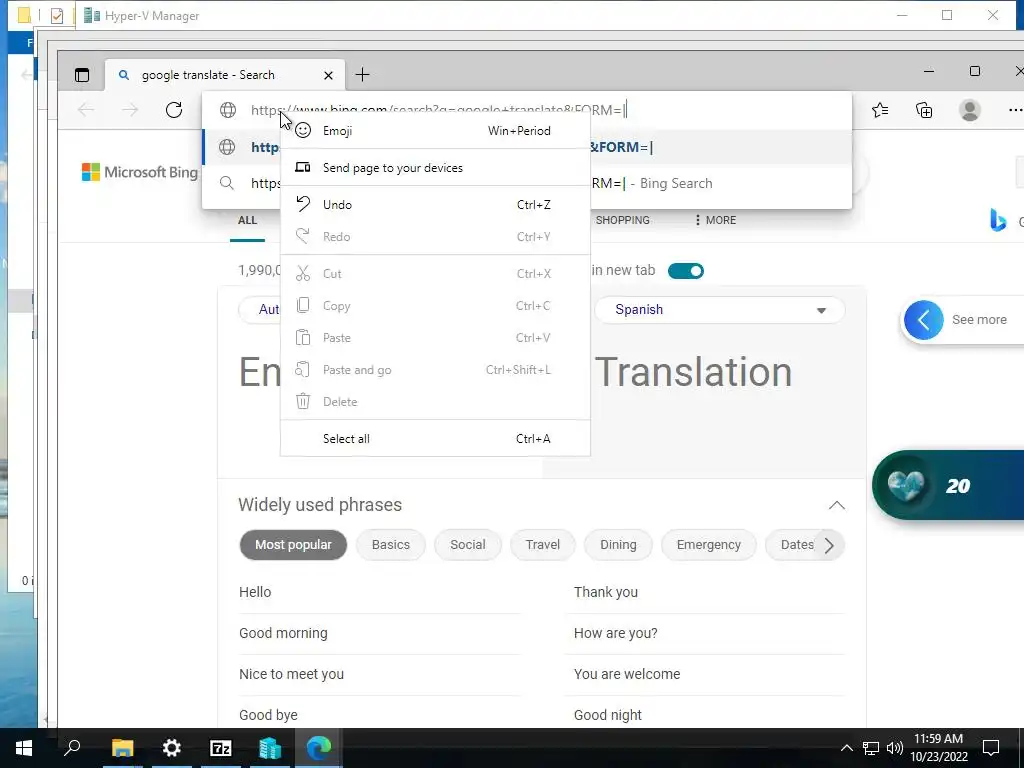Click the Good night phrase
The height and width of the screenshot is (768, 1024).
[x=608, y=715]
